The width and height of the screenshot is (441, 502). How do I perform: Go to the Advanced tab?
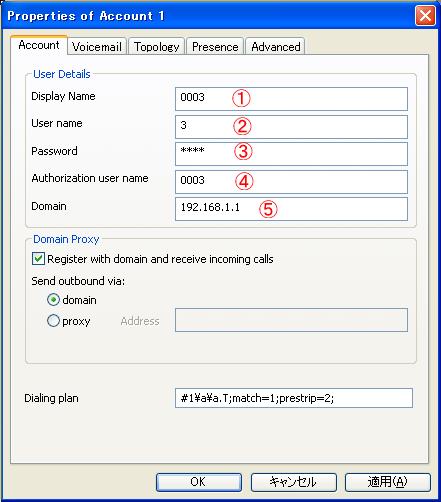(276, 46)
